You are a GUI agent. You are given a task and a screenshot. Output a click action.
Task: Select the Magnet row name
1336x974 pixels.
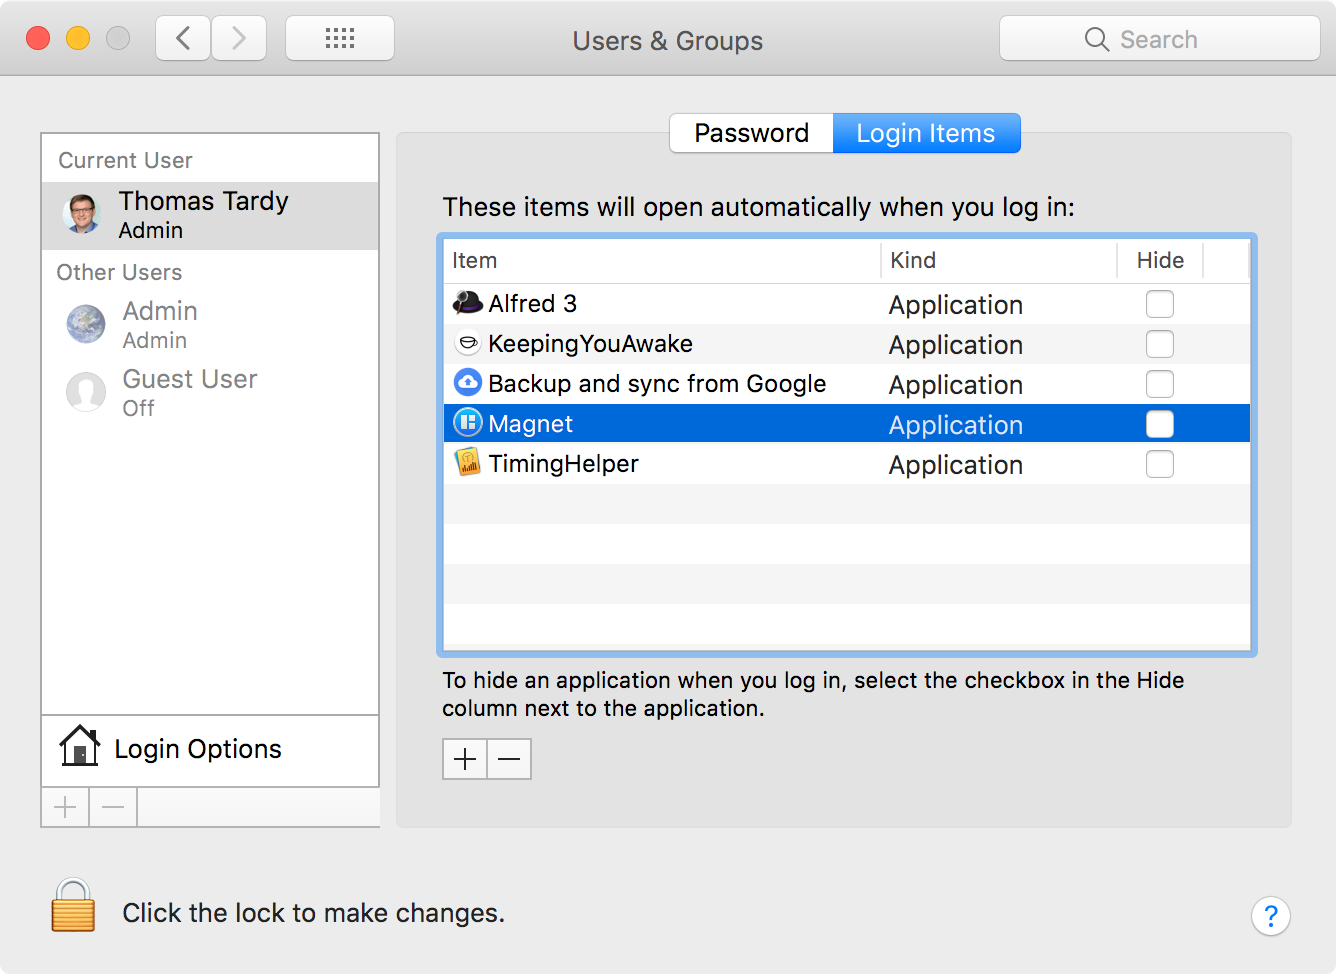[x=530, y=424]
